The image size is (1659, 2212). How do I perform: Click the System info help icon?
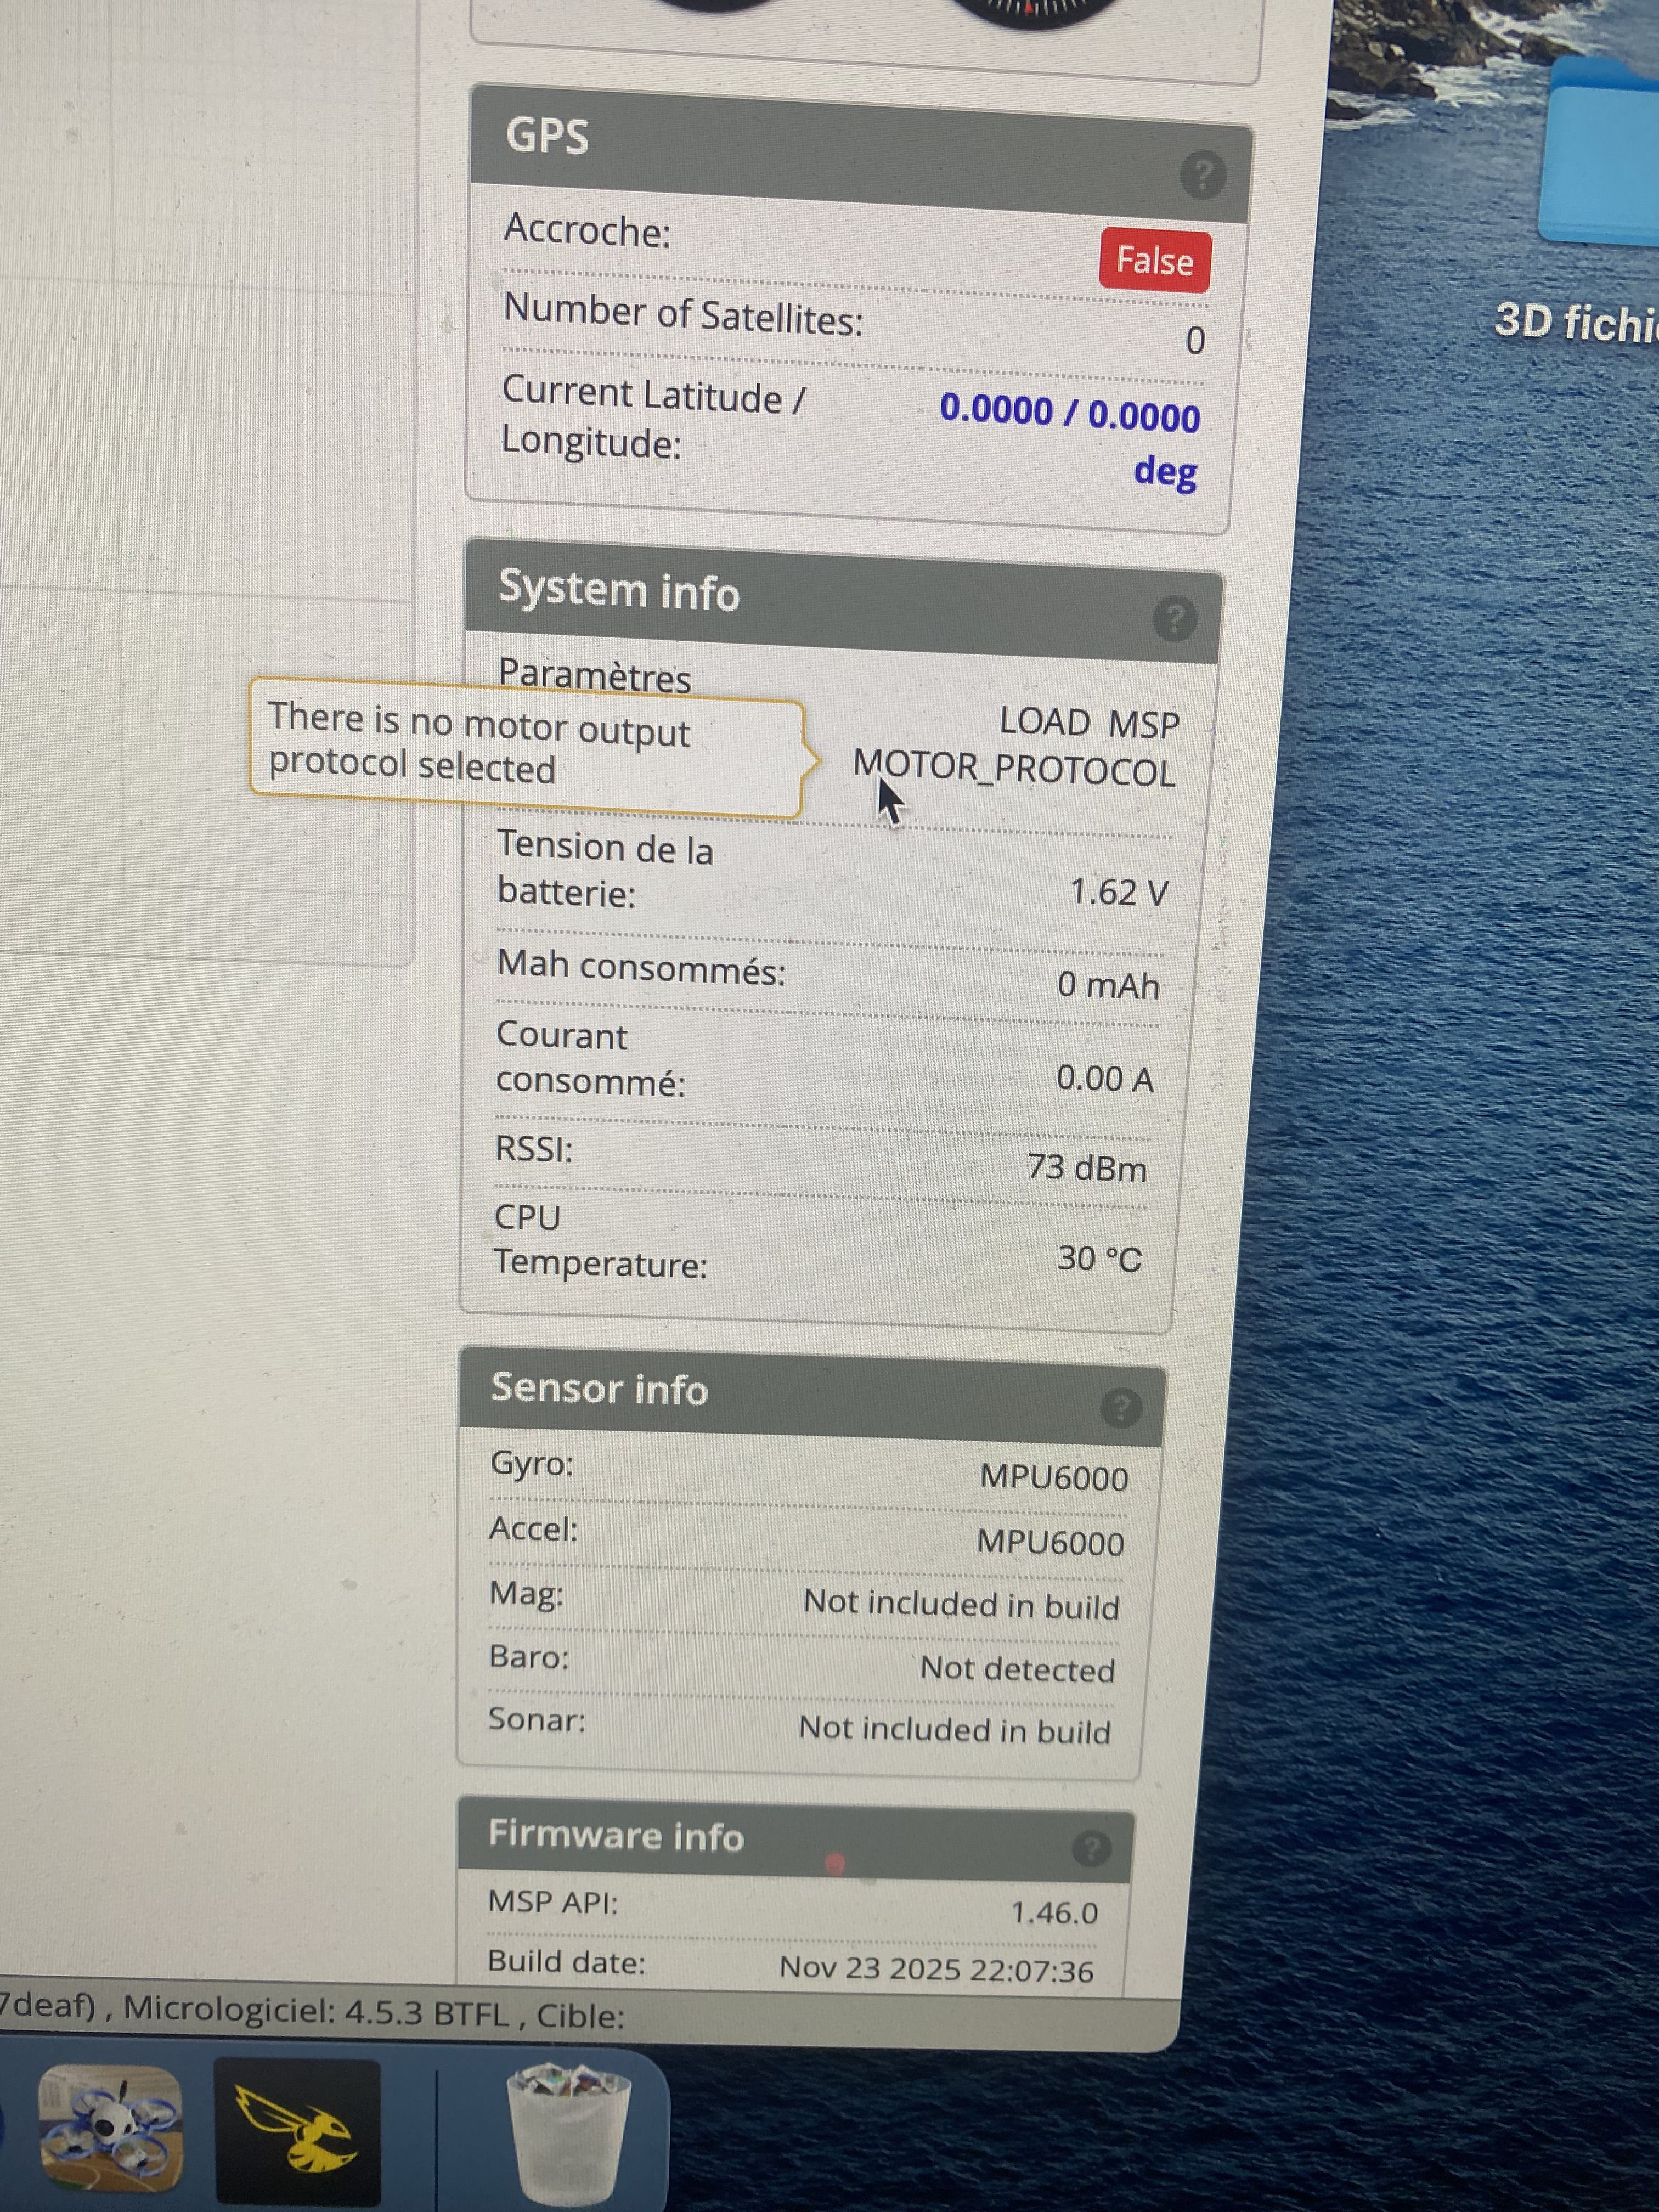[1174, 619]
